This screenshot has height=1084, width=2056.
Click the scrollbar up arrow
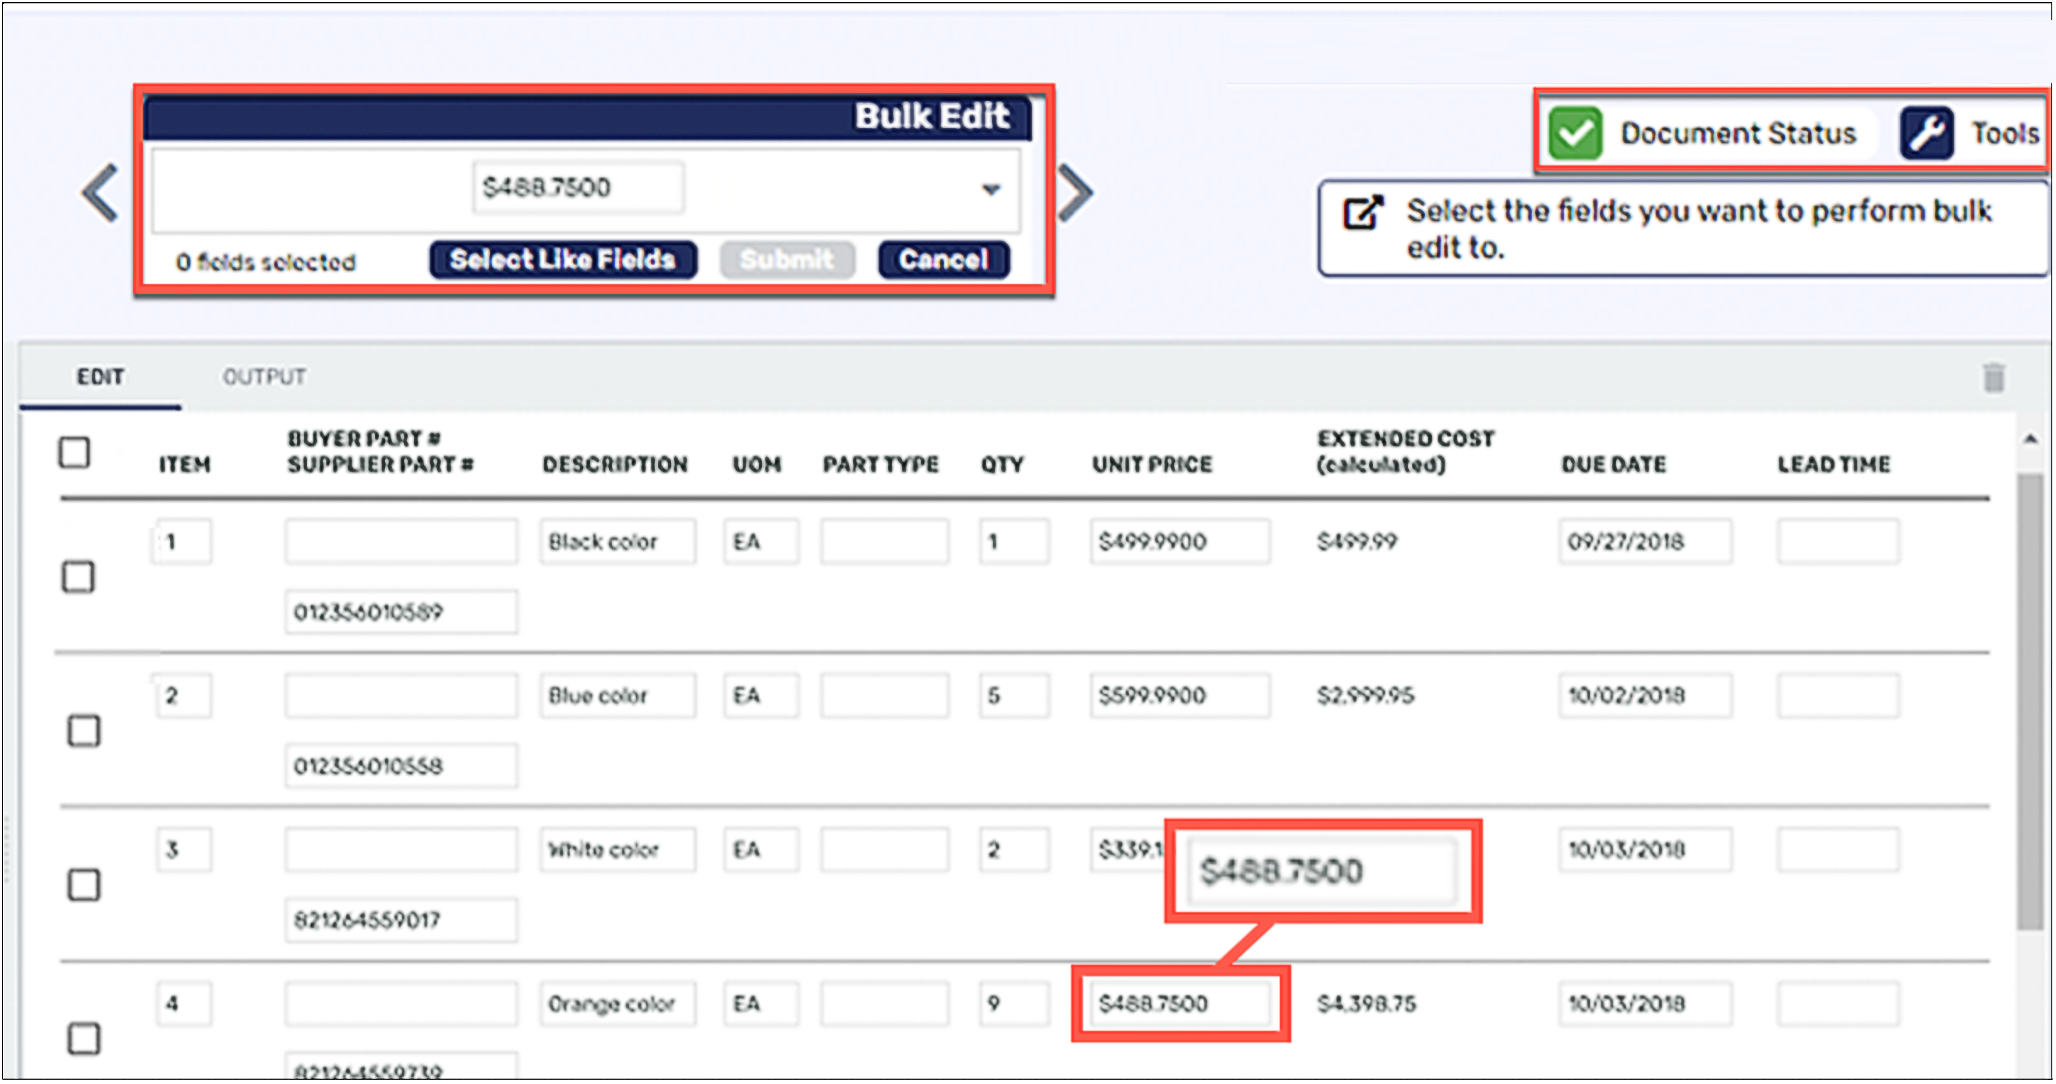[x=2030, y=439]
